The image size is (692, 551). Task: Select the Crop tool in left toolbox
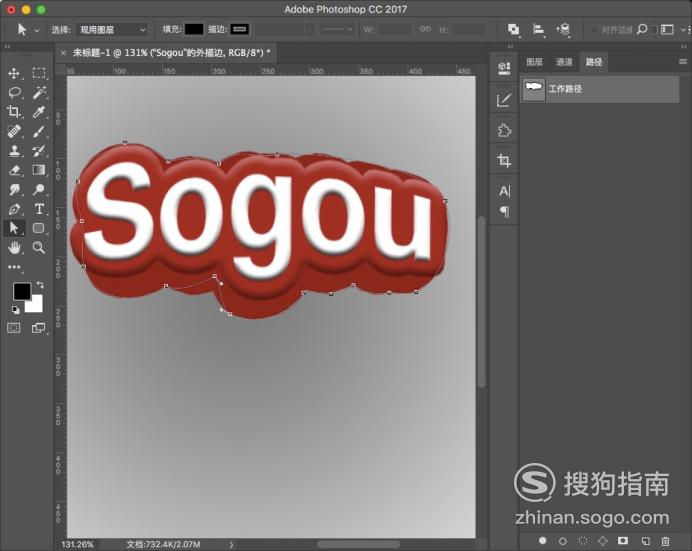pos(14,112)
